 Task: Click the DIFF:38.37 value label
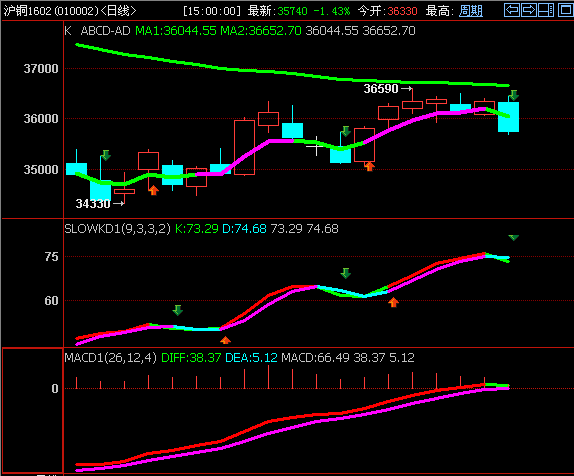191,357
